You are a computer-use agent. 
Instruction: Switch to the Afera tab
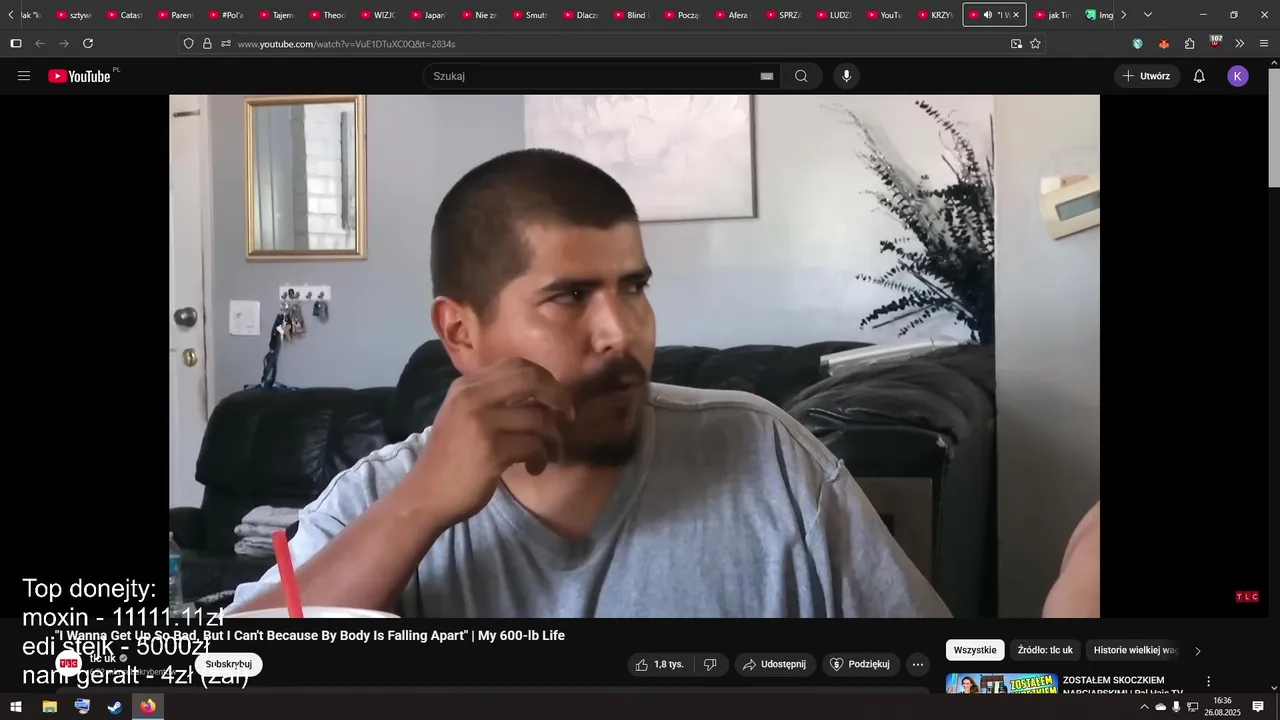click(x=732, y=15)
